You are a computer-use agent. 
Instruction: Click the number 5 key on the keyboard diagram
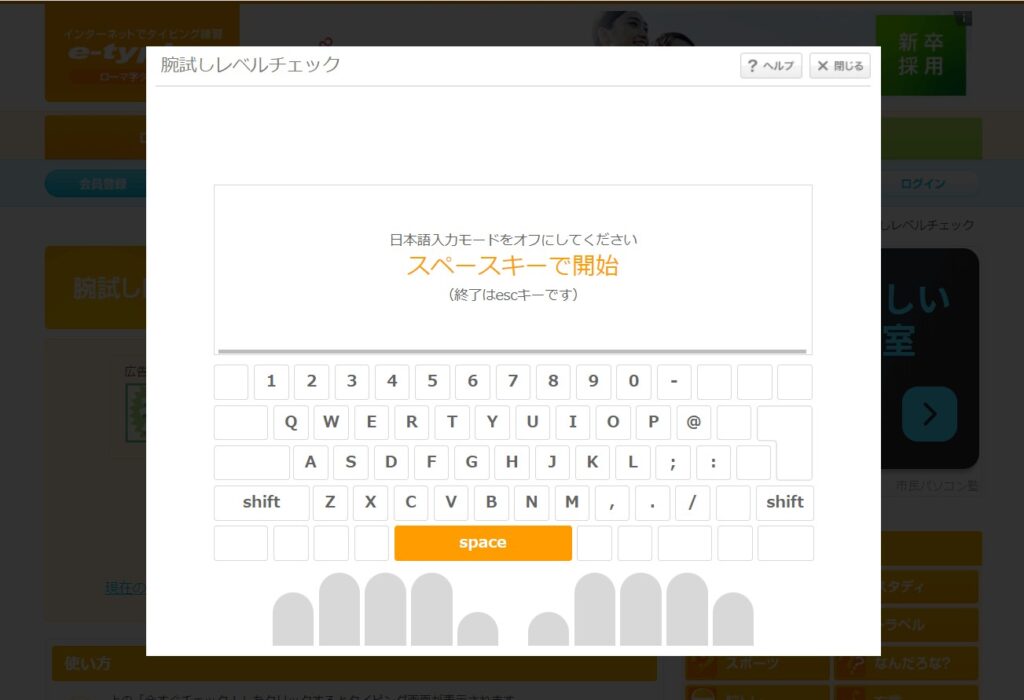point(432,382)
